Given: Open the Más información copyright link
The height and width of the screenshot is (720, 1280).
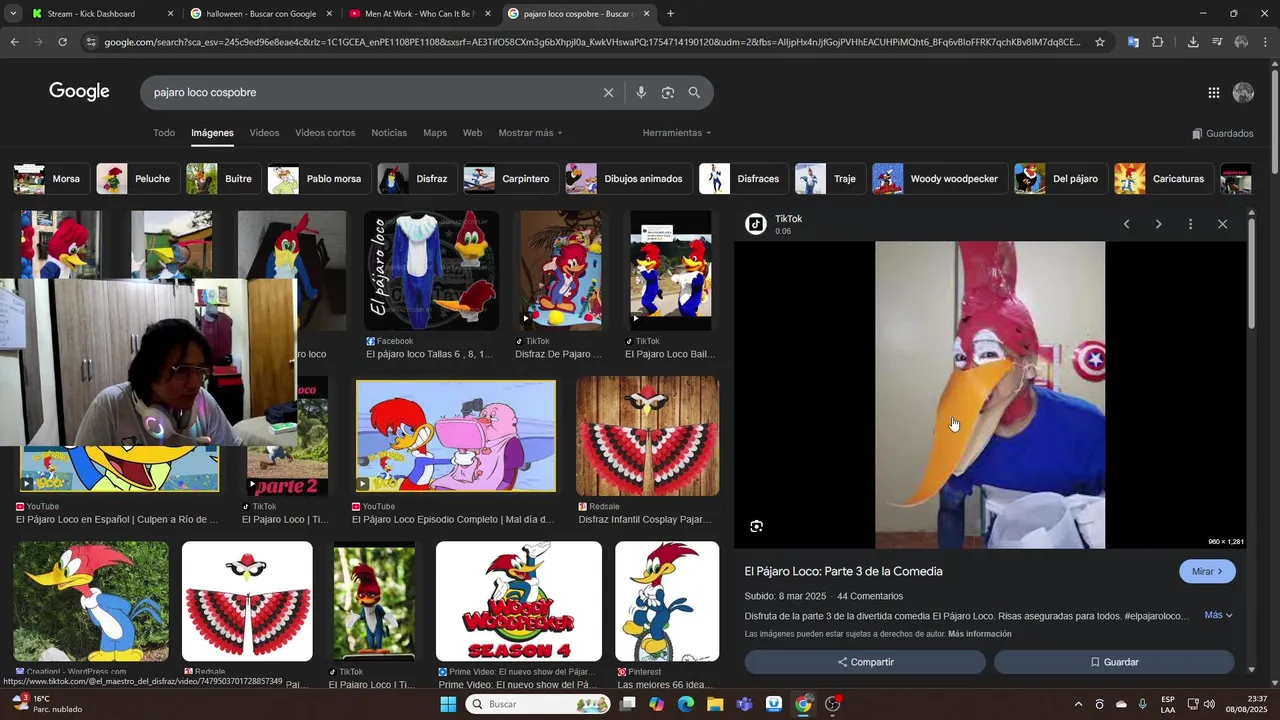Looking at the screenshot, I should coord(980,634).
